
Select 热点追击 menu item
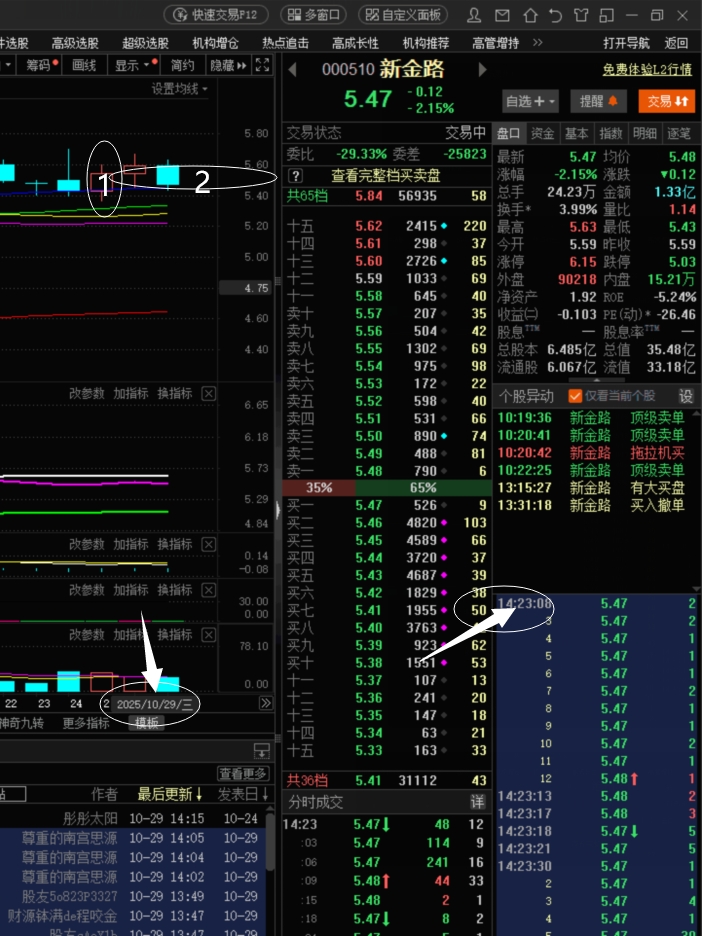(285, 43)
